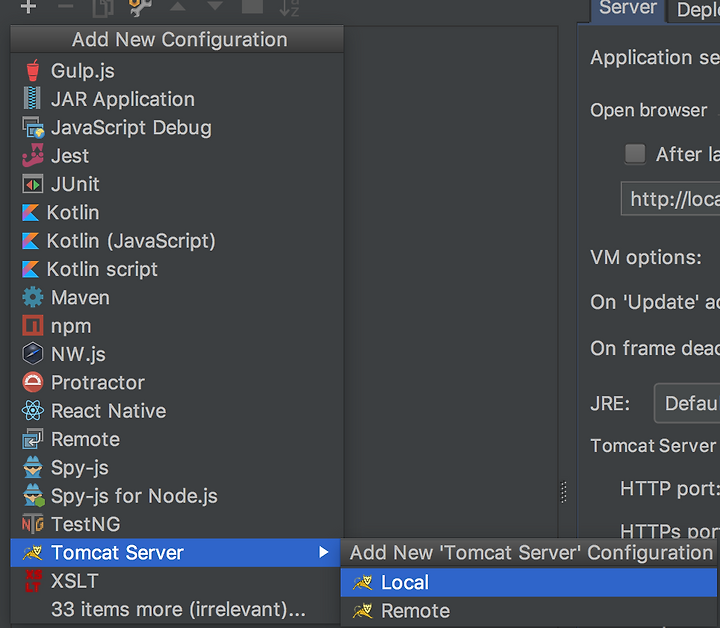Click the icon beside the Remote list entry
This screenshot has width=720, height=628.
click(33, 439)
